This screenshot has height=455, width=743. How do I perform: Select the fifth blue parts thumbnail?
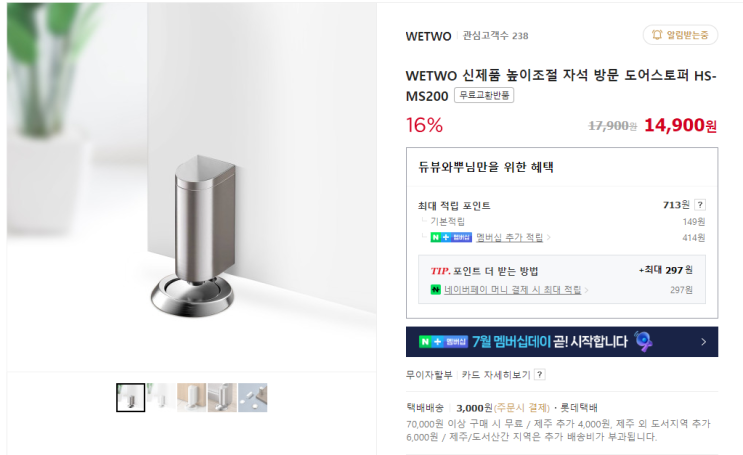pos(253,397)
